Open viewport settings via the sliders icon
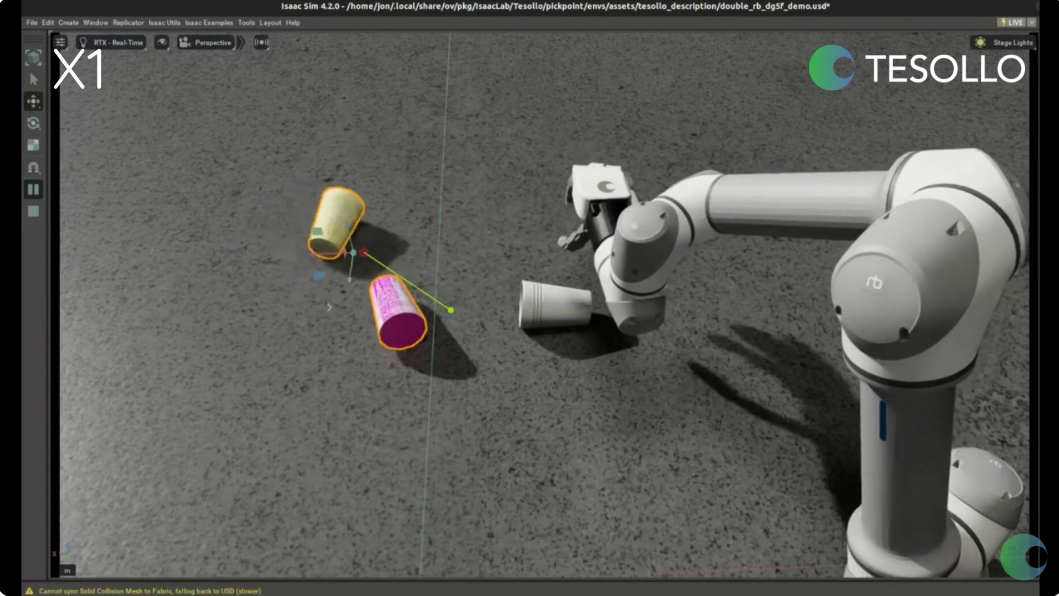 pos(60,42)
